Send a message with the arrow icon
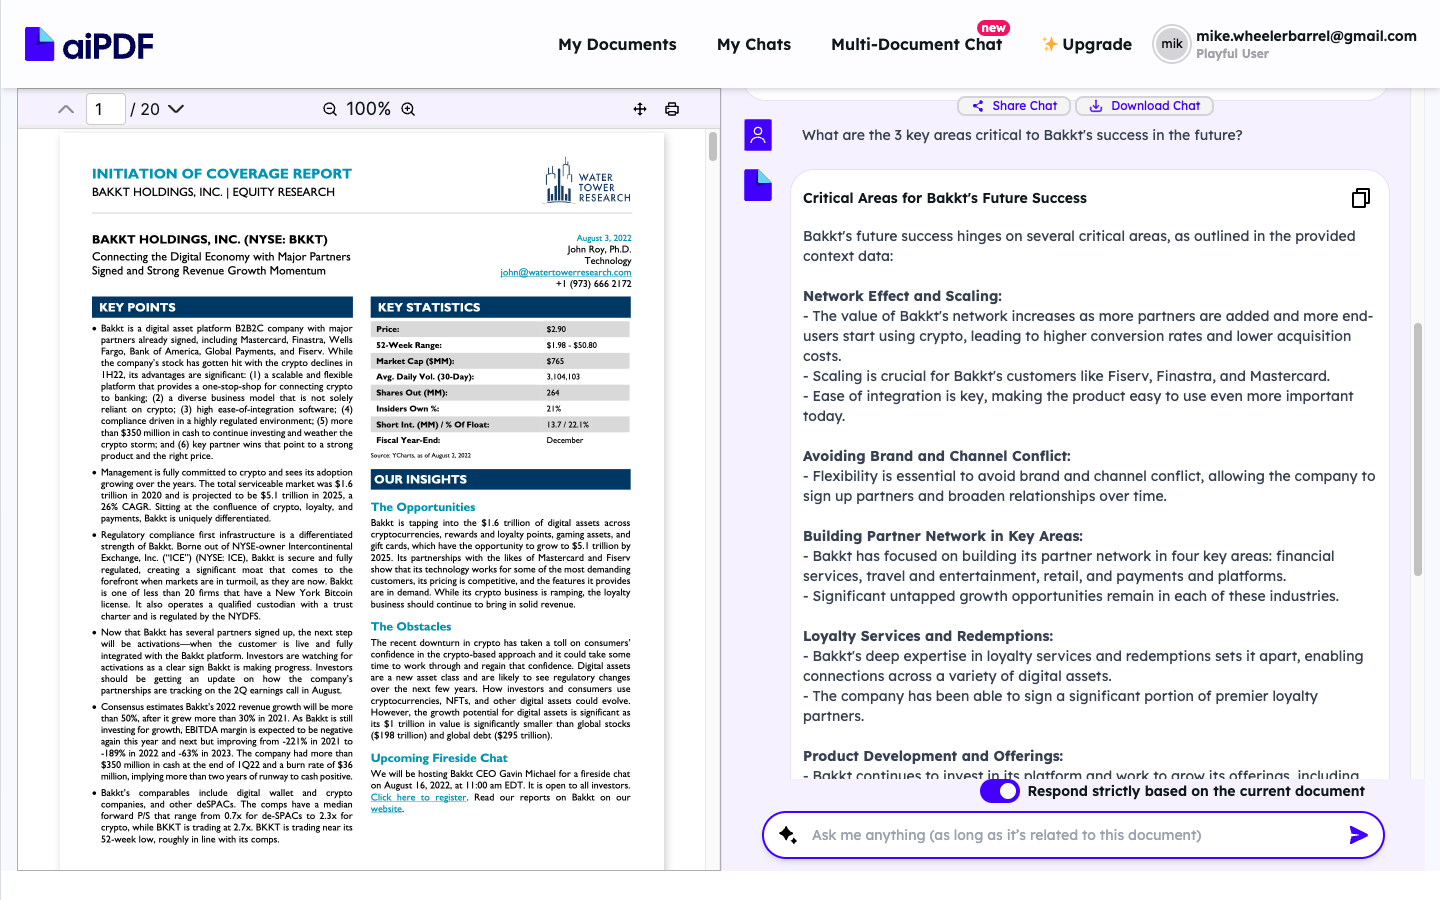Screen dimensions: 1440x900 (x=1358, y=835)
